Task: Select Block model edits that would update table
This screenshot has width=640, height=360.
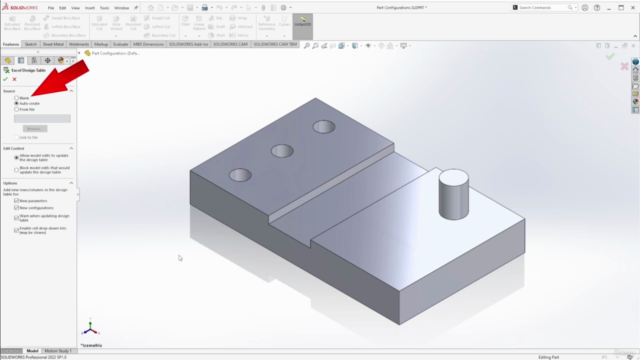Action: pos(16,170)
